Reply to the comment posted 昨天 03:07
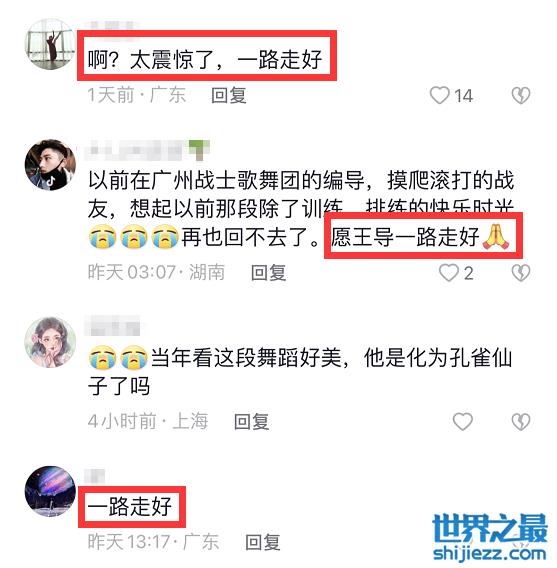The width and height of the screenshot is (557, 568). pos(268,273)
